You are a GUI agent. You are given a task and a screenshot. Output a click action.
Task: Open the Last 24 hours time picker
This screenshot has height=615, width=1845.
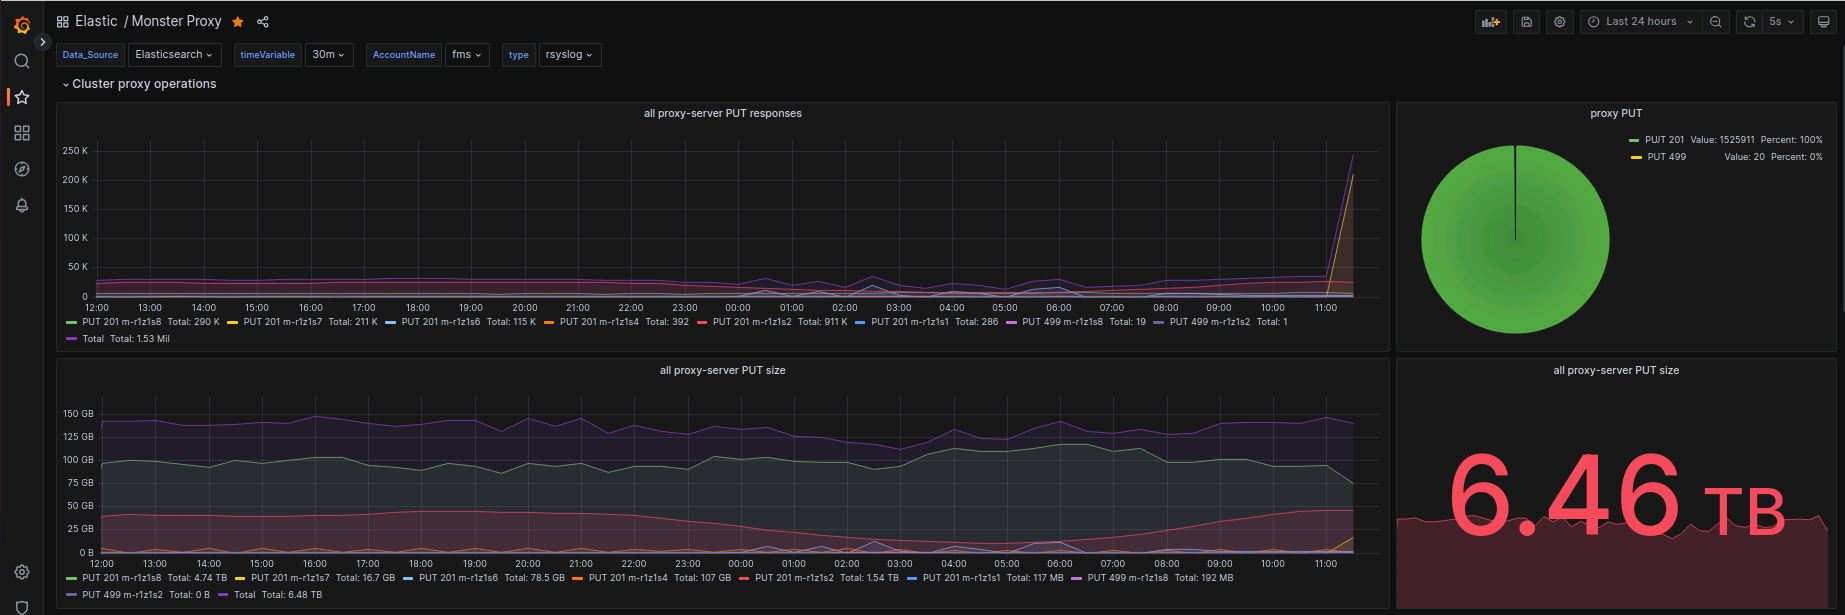[1640, 22]
